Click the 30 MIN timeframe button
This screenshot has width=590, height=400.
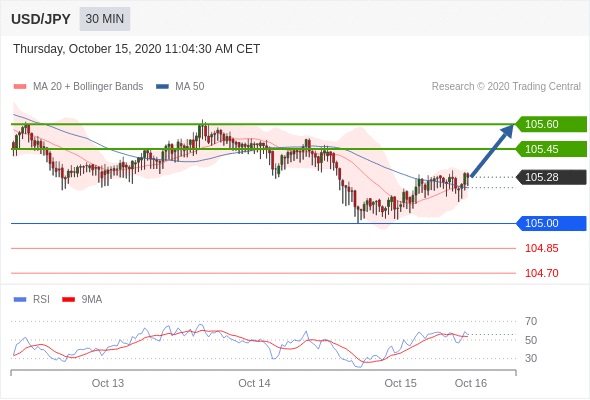click(x=105, y=19)
